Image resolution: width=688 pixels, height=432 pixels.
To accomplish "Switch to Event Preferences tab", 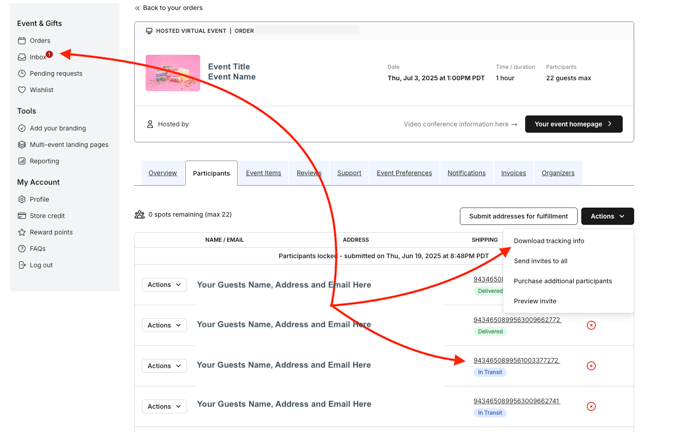I will (404, 173).
